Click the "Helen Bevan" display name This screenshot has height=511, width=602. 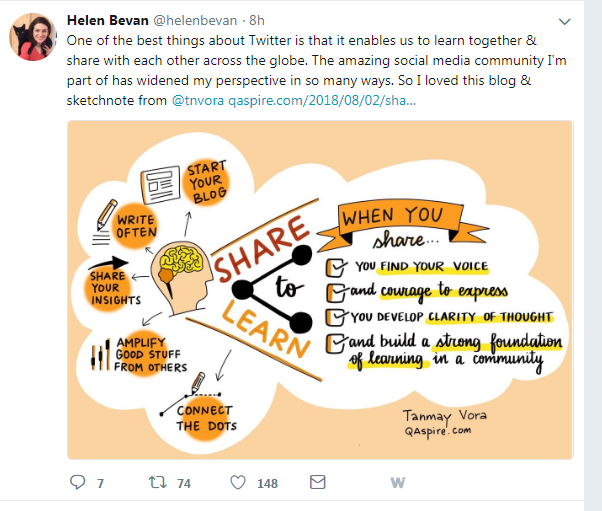pyautogui.click(x=105, y=21)
